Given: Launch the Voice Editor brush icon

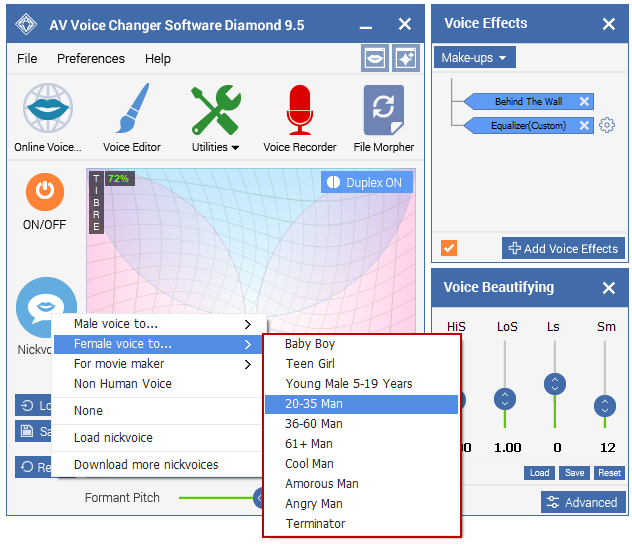Looking at the screenshot, I should click(132, 111).
